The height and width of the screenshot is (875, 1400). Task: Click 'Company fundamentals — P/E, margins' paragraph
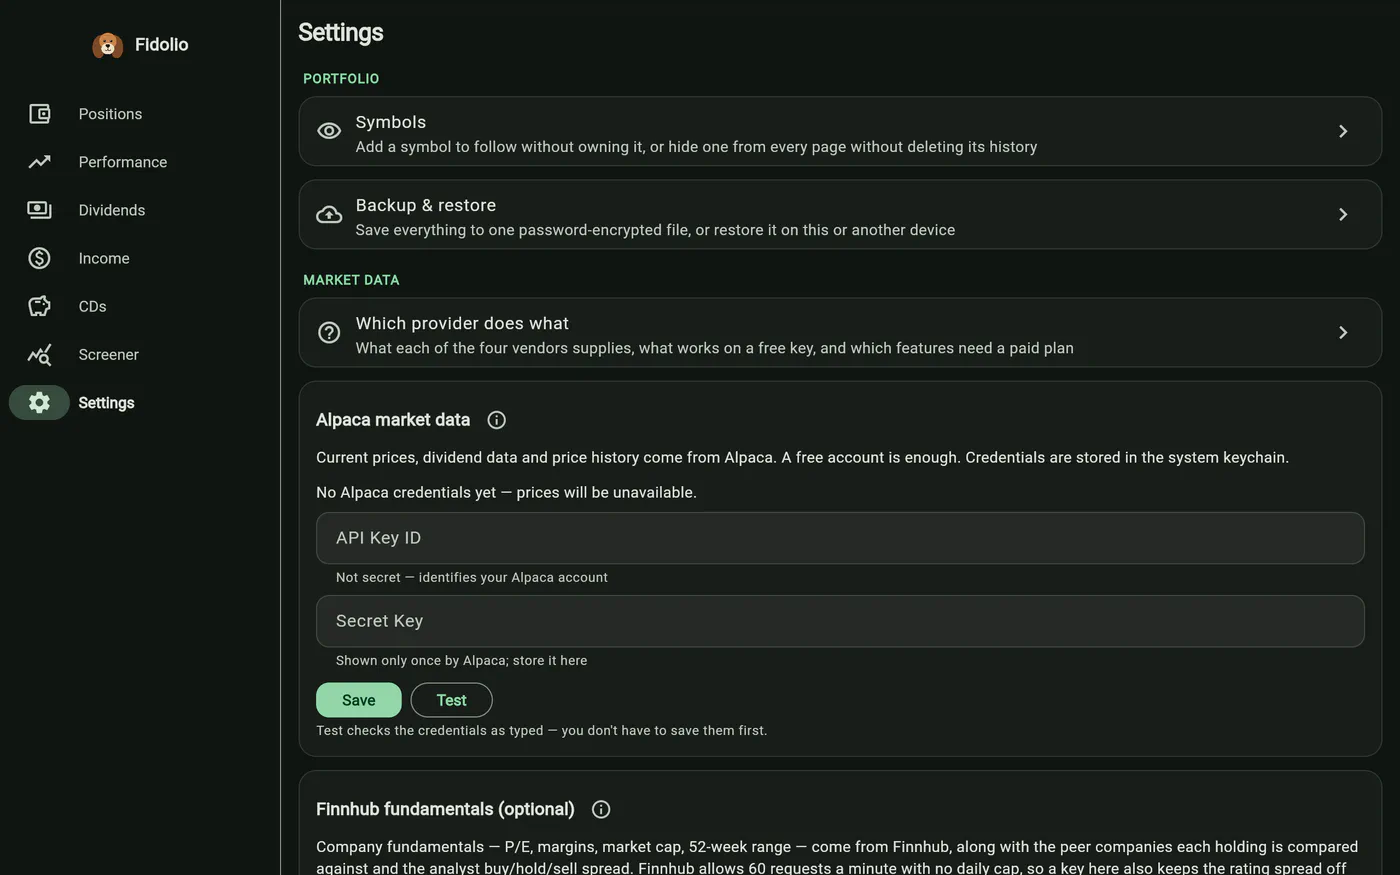click(x=837, y=857)
